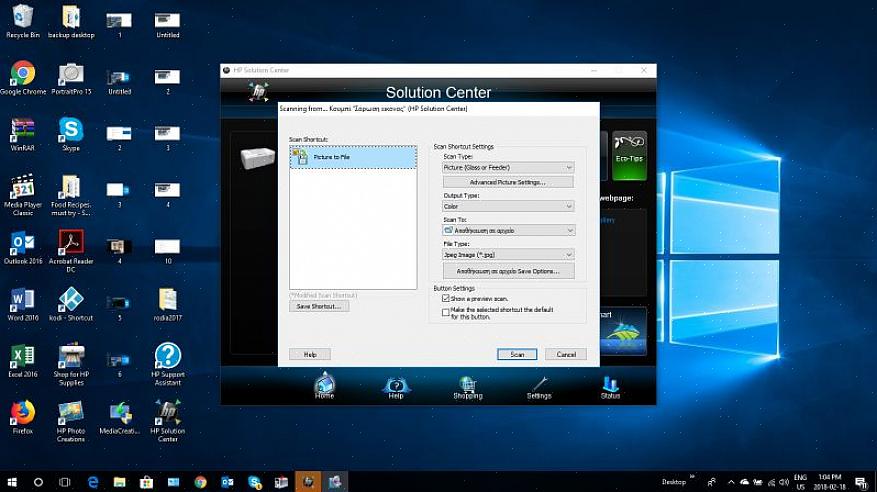Open Advanced Picture Settings
The image size is (877, 492).
[508, 182]
